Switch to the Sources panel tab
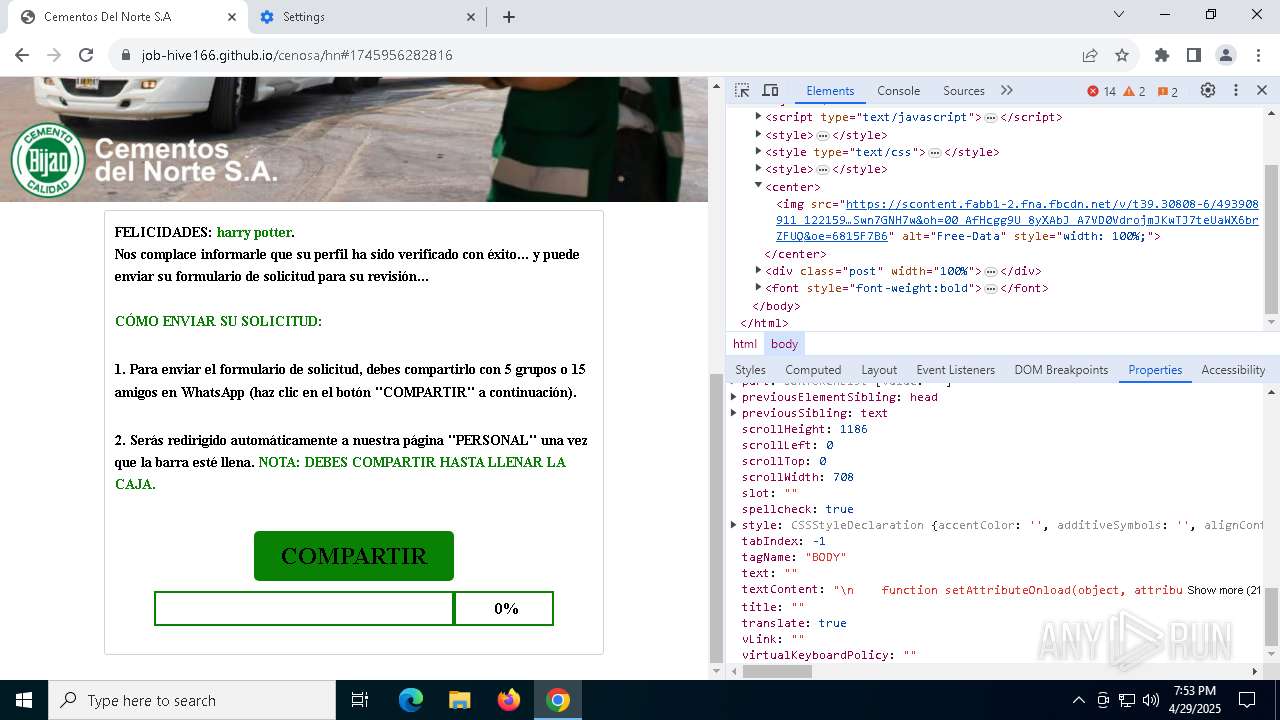This screenshot has height=720, width=1280. 964,91
